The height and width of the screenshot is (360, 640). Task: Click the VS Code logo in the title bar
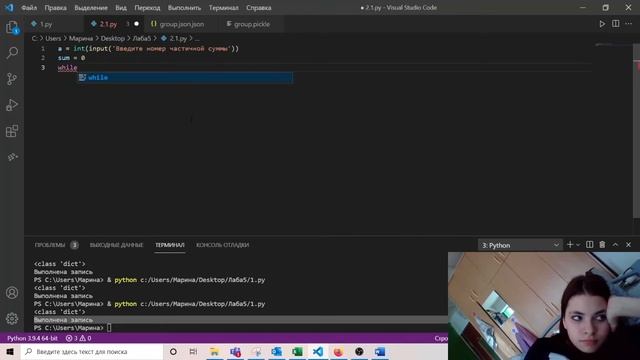[9, 7]
